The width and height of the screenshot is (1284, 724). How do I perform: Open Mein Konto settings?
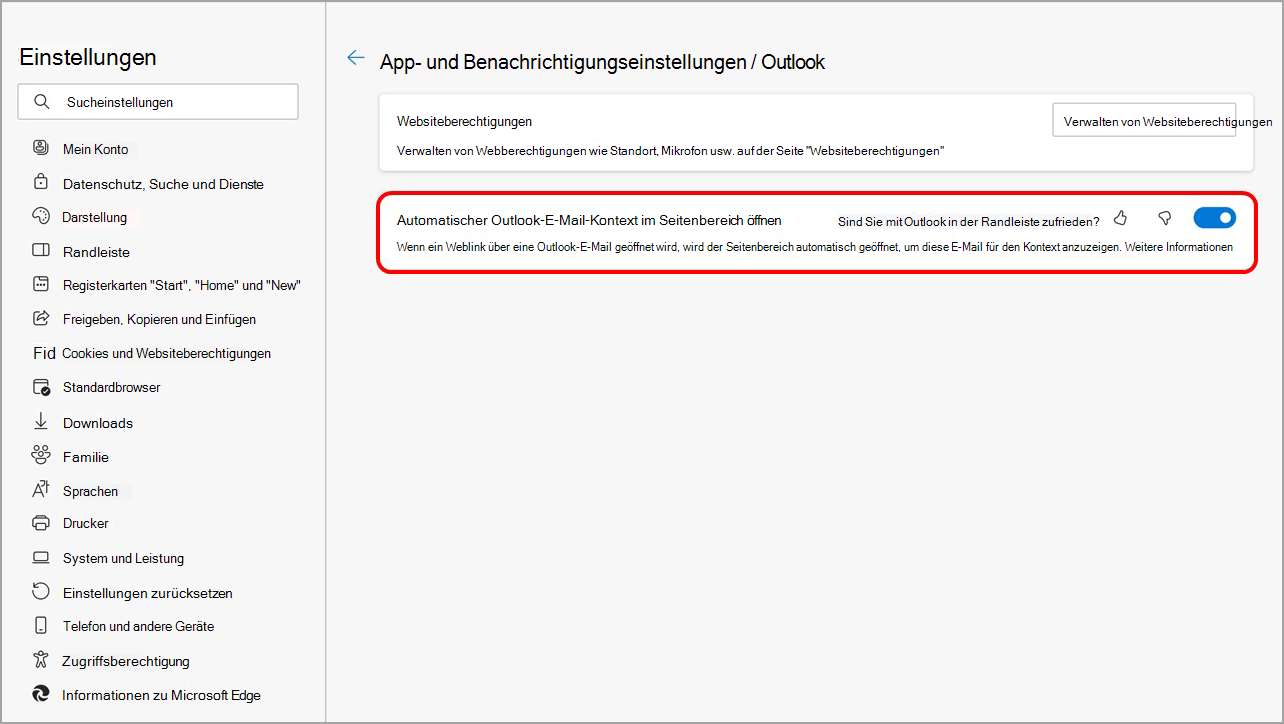(x=96, y=149)
